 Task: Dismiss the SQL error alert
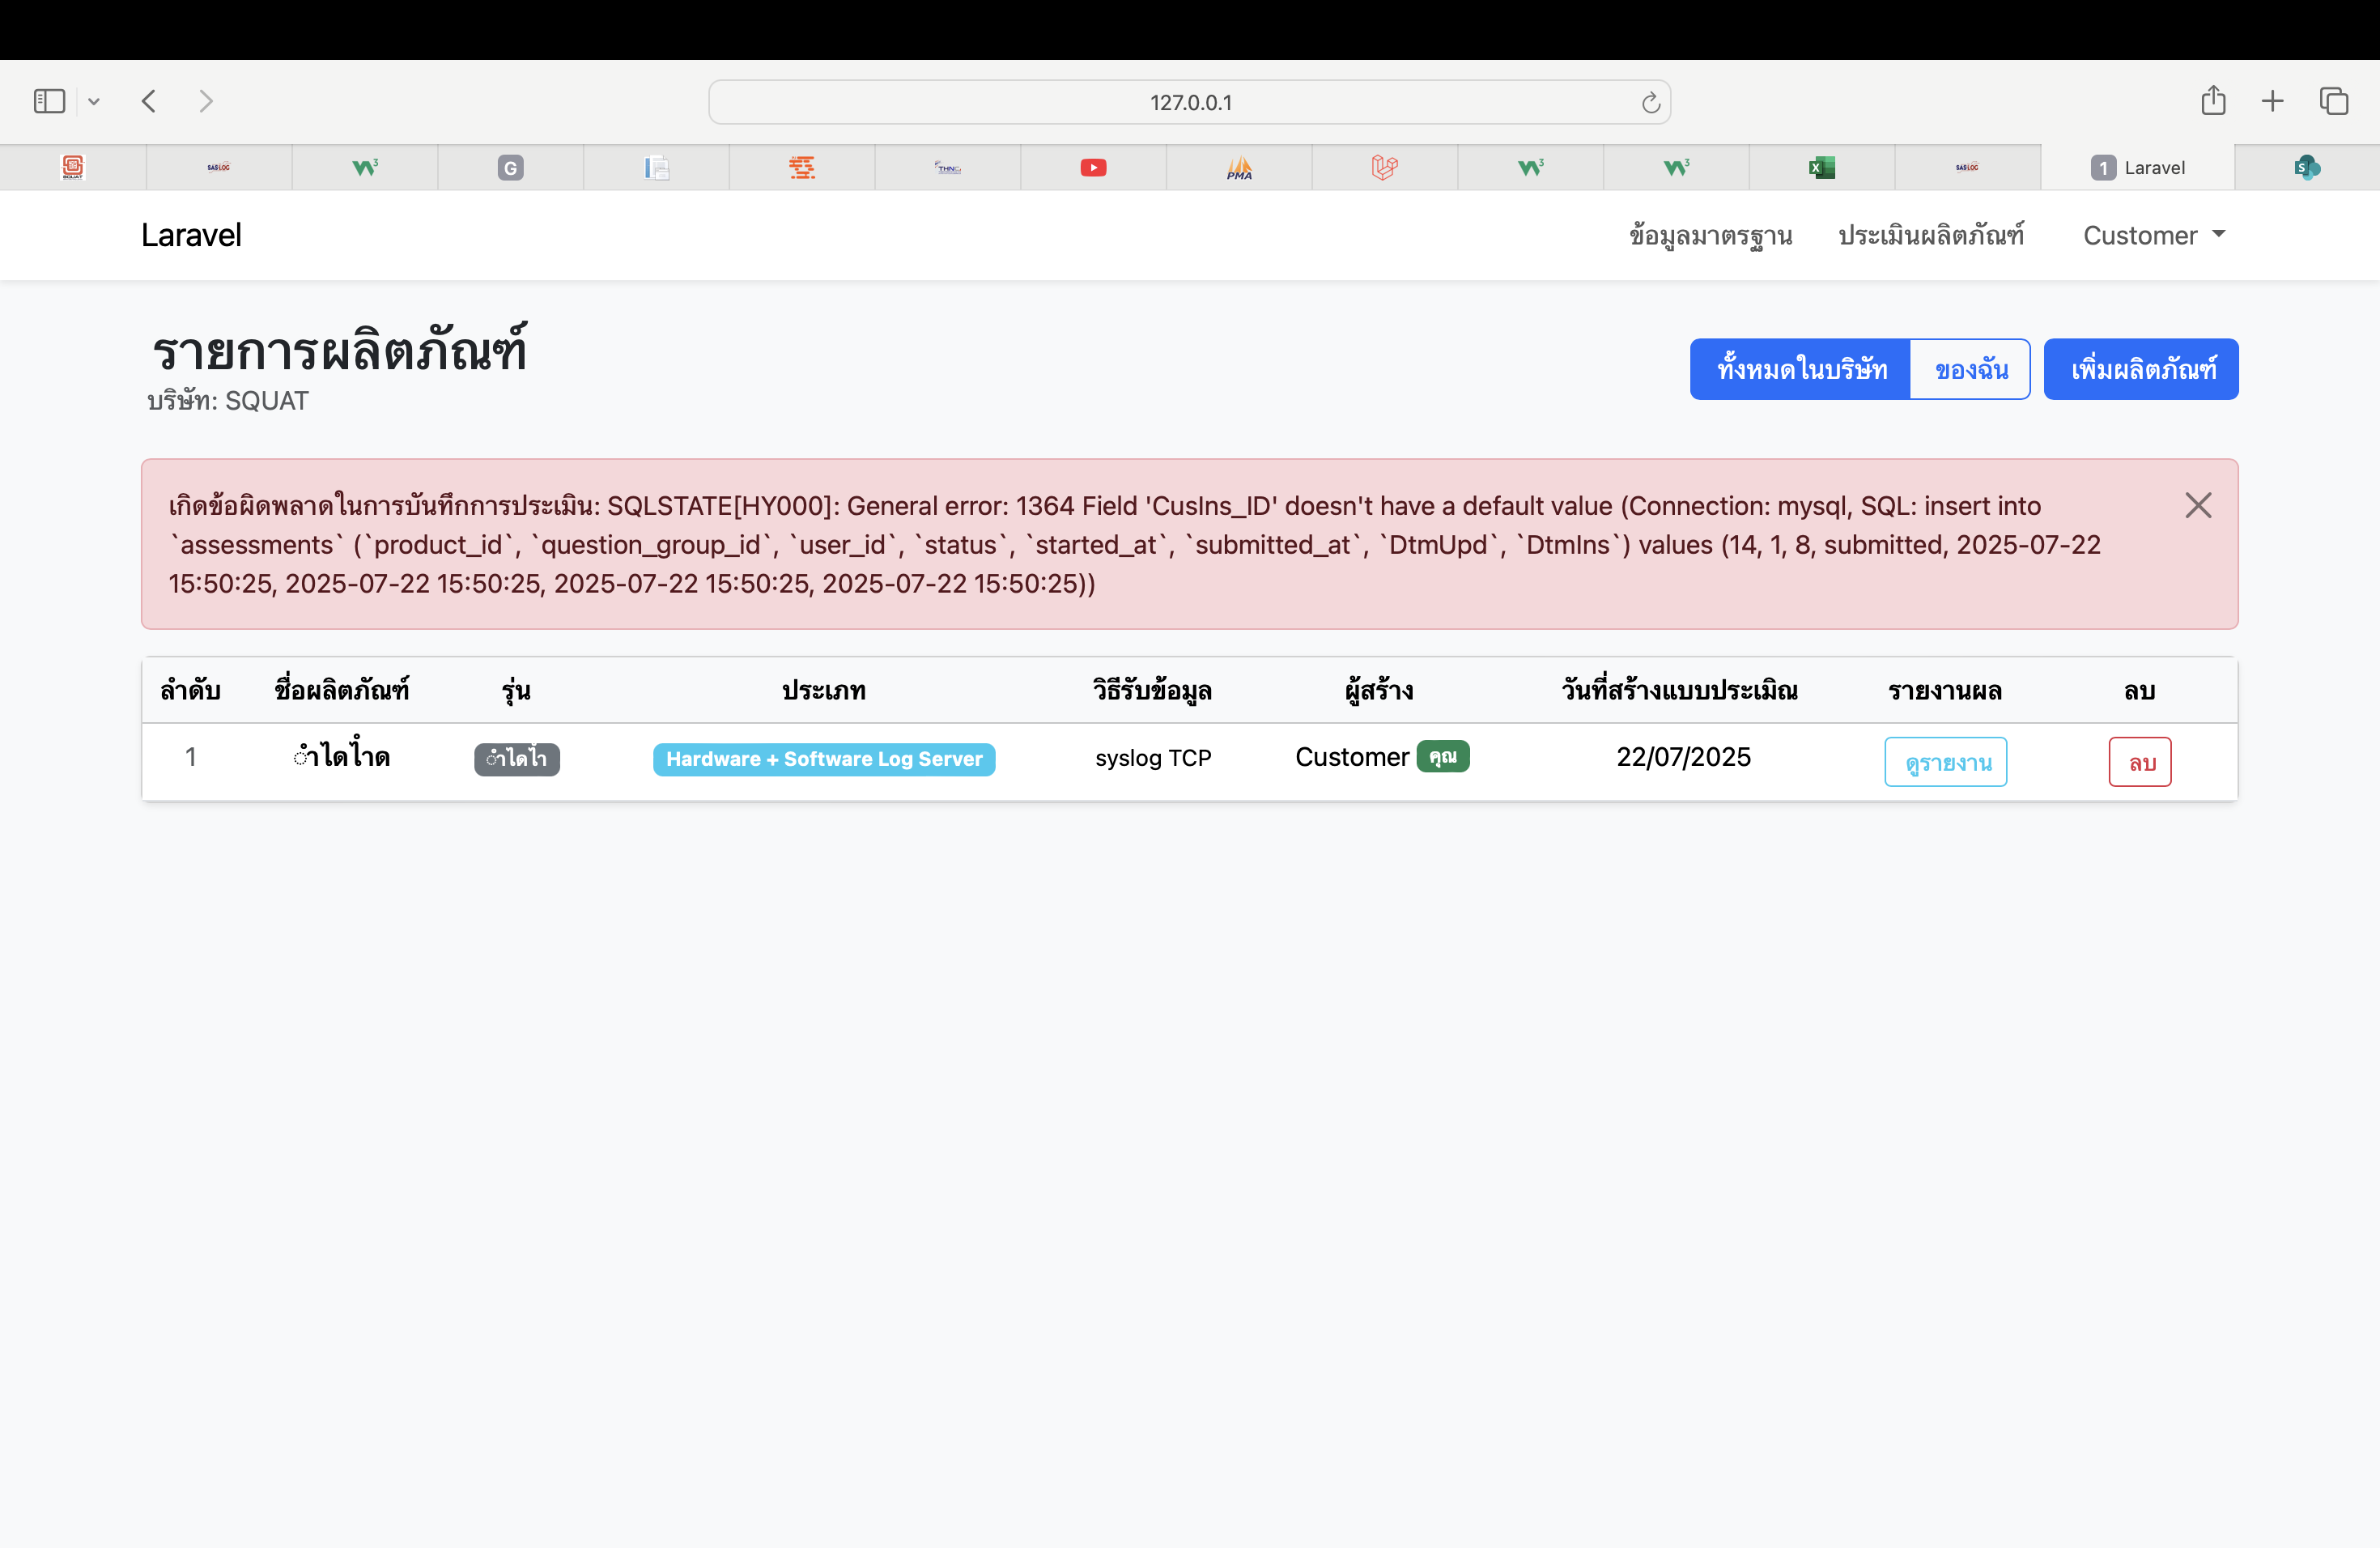tap(2197, 505)
